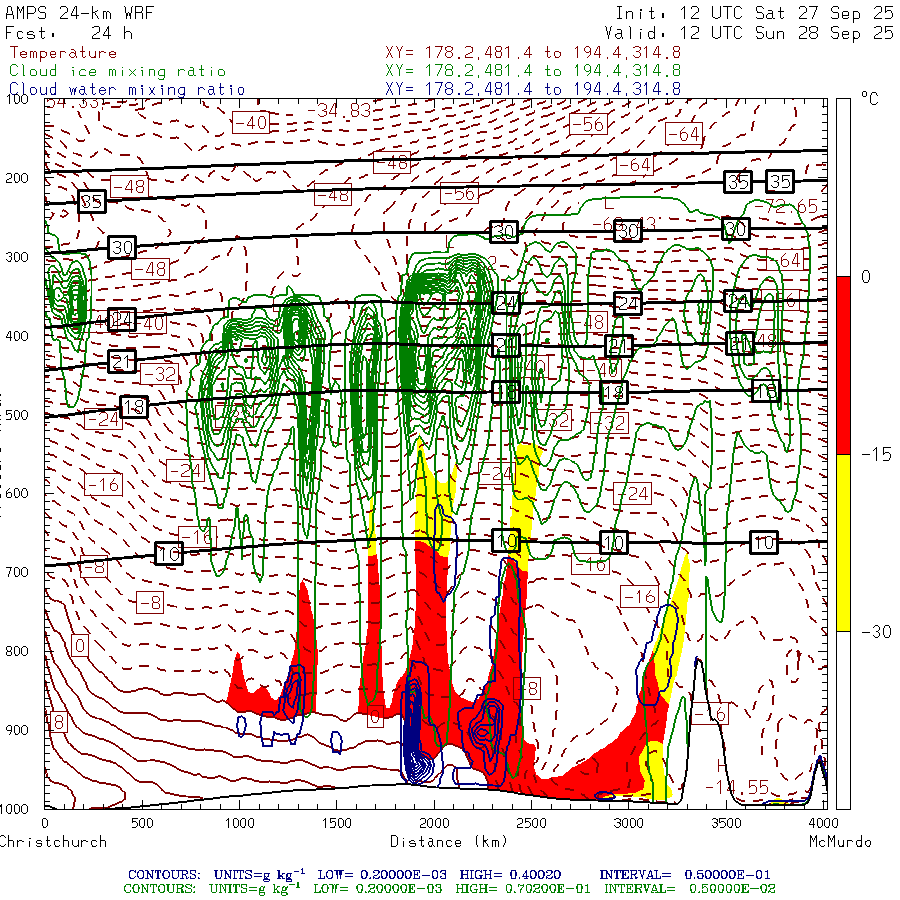Click the colorbar tick label "-30"
Screen dimensions: 900x900
tap(875, 632)
